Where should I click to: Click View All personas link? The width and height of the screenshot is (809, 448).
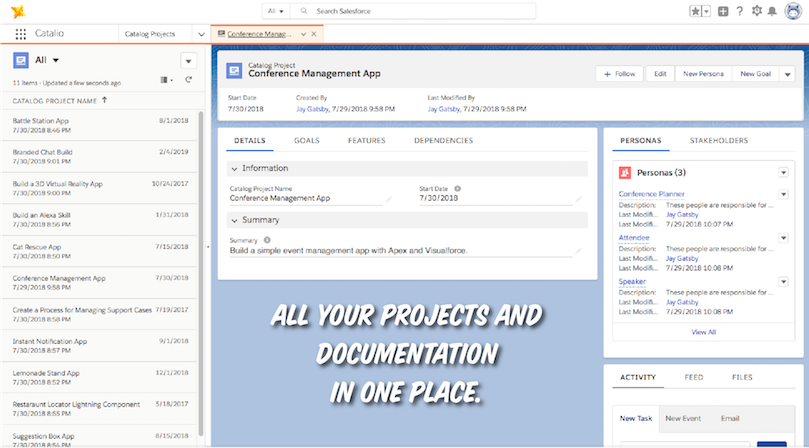(x=704, y=332)
